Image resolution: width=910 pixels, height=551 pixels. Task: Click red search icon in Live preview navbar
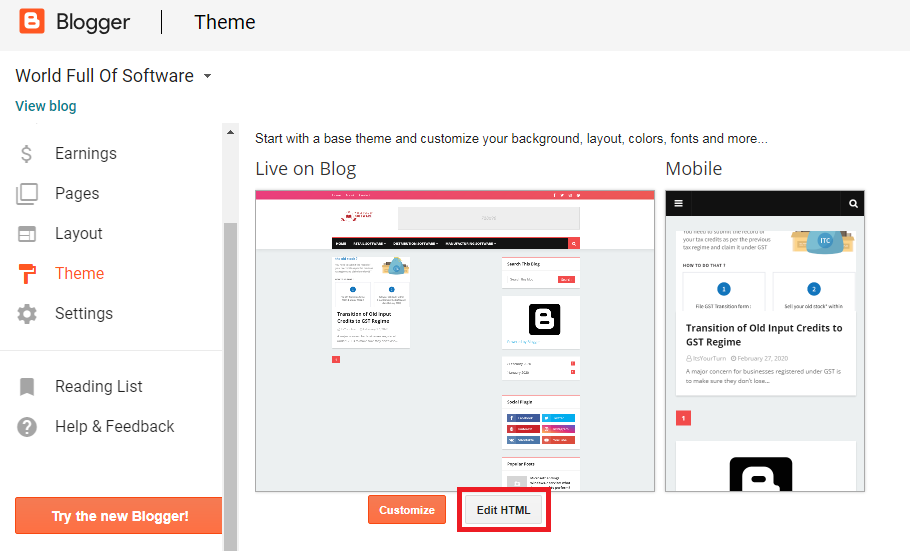pyautogui.click(x=573, y=243)
